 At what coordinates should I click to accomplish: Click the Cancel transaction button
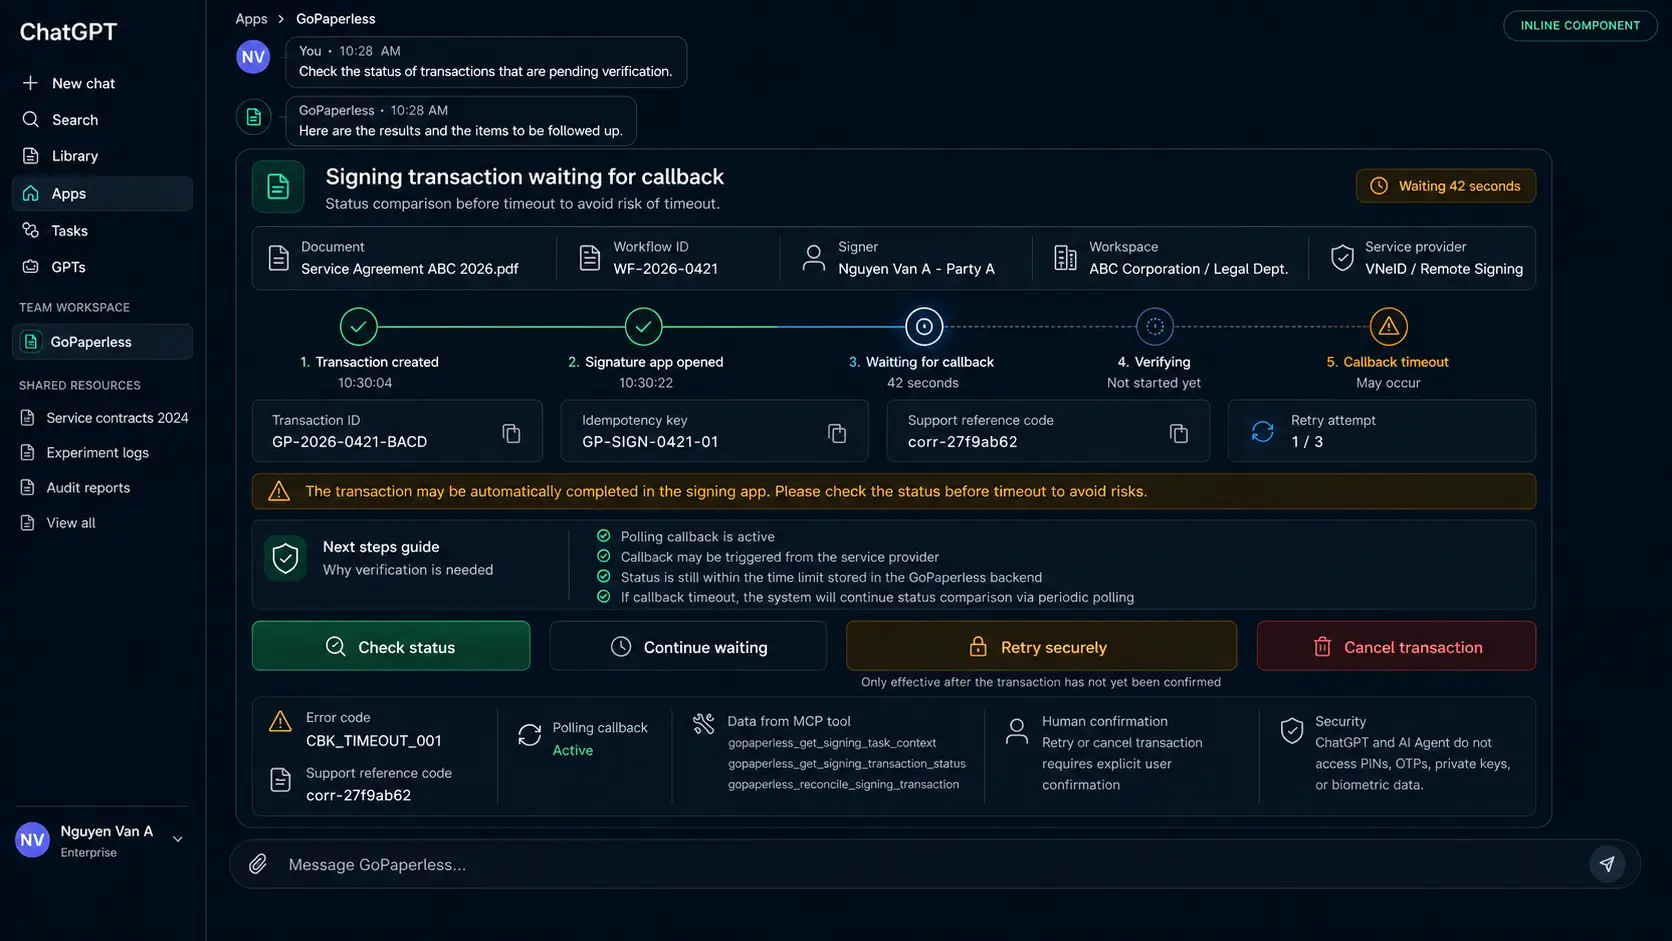coord(1396,646)
